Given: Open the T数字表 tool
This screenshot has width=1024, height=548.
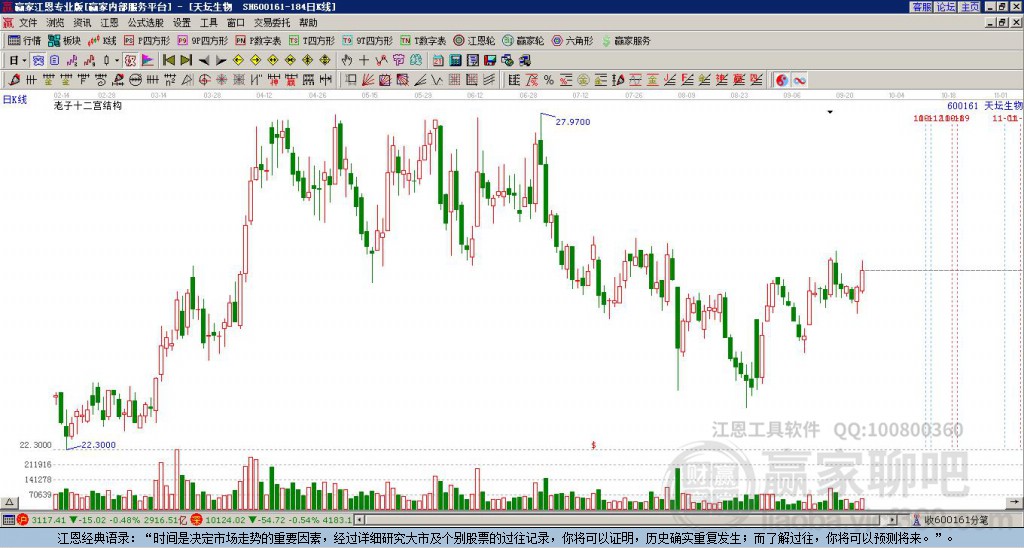Looking at the screenshot, I should pyautogui.click(x=423, y=40).
